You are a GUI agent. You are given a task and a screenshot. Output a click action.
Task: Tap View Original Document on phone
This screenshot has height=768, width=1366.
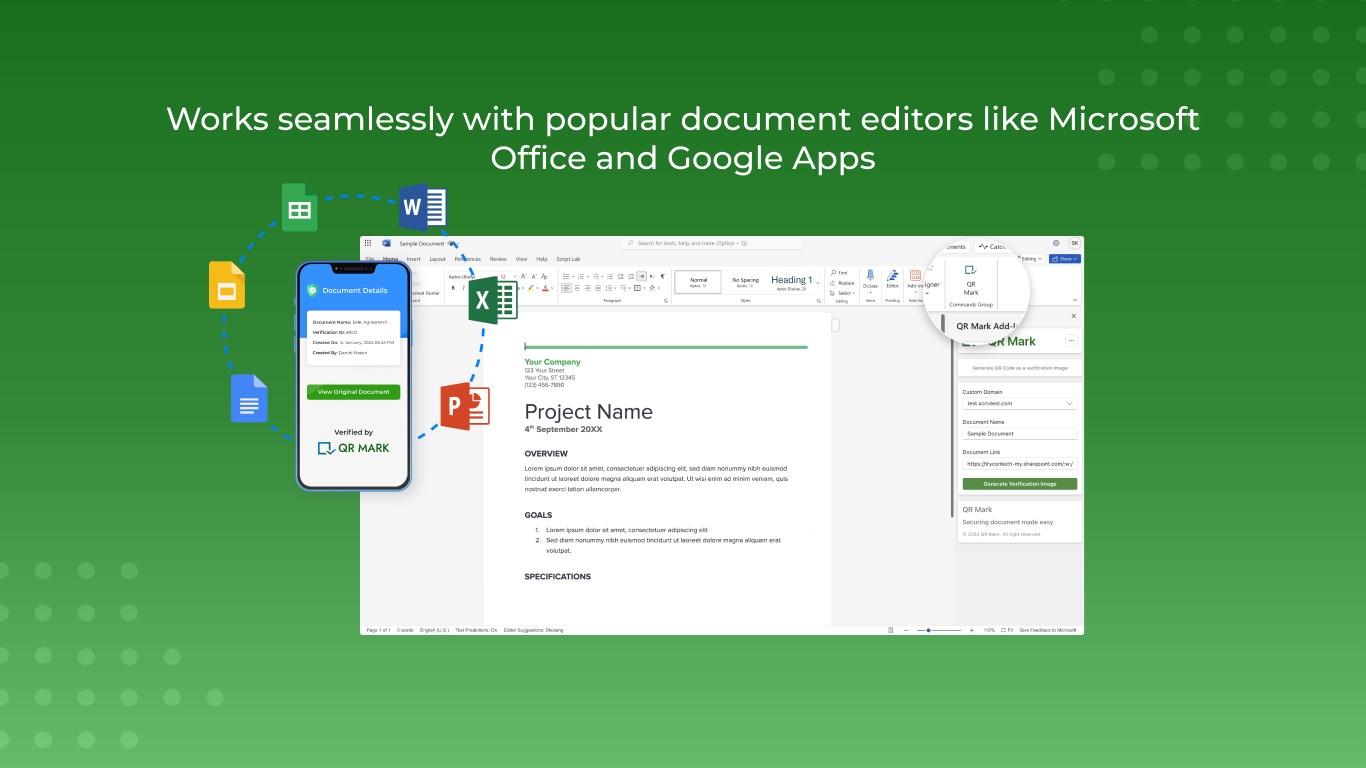pyautogui.click(x=354, y=392)
